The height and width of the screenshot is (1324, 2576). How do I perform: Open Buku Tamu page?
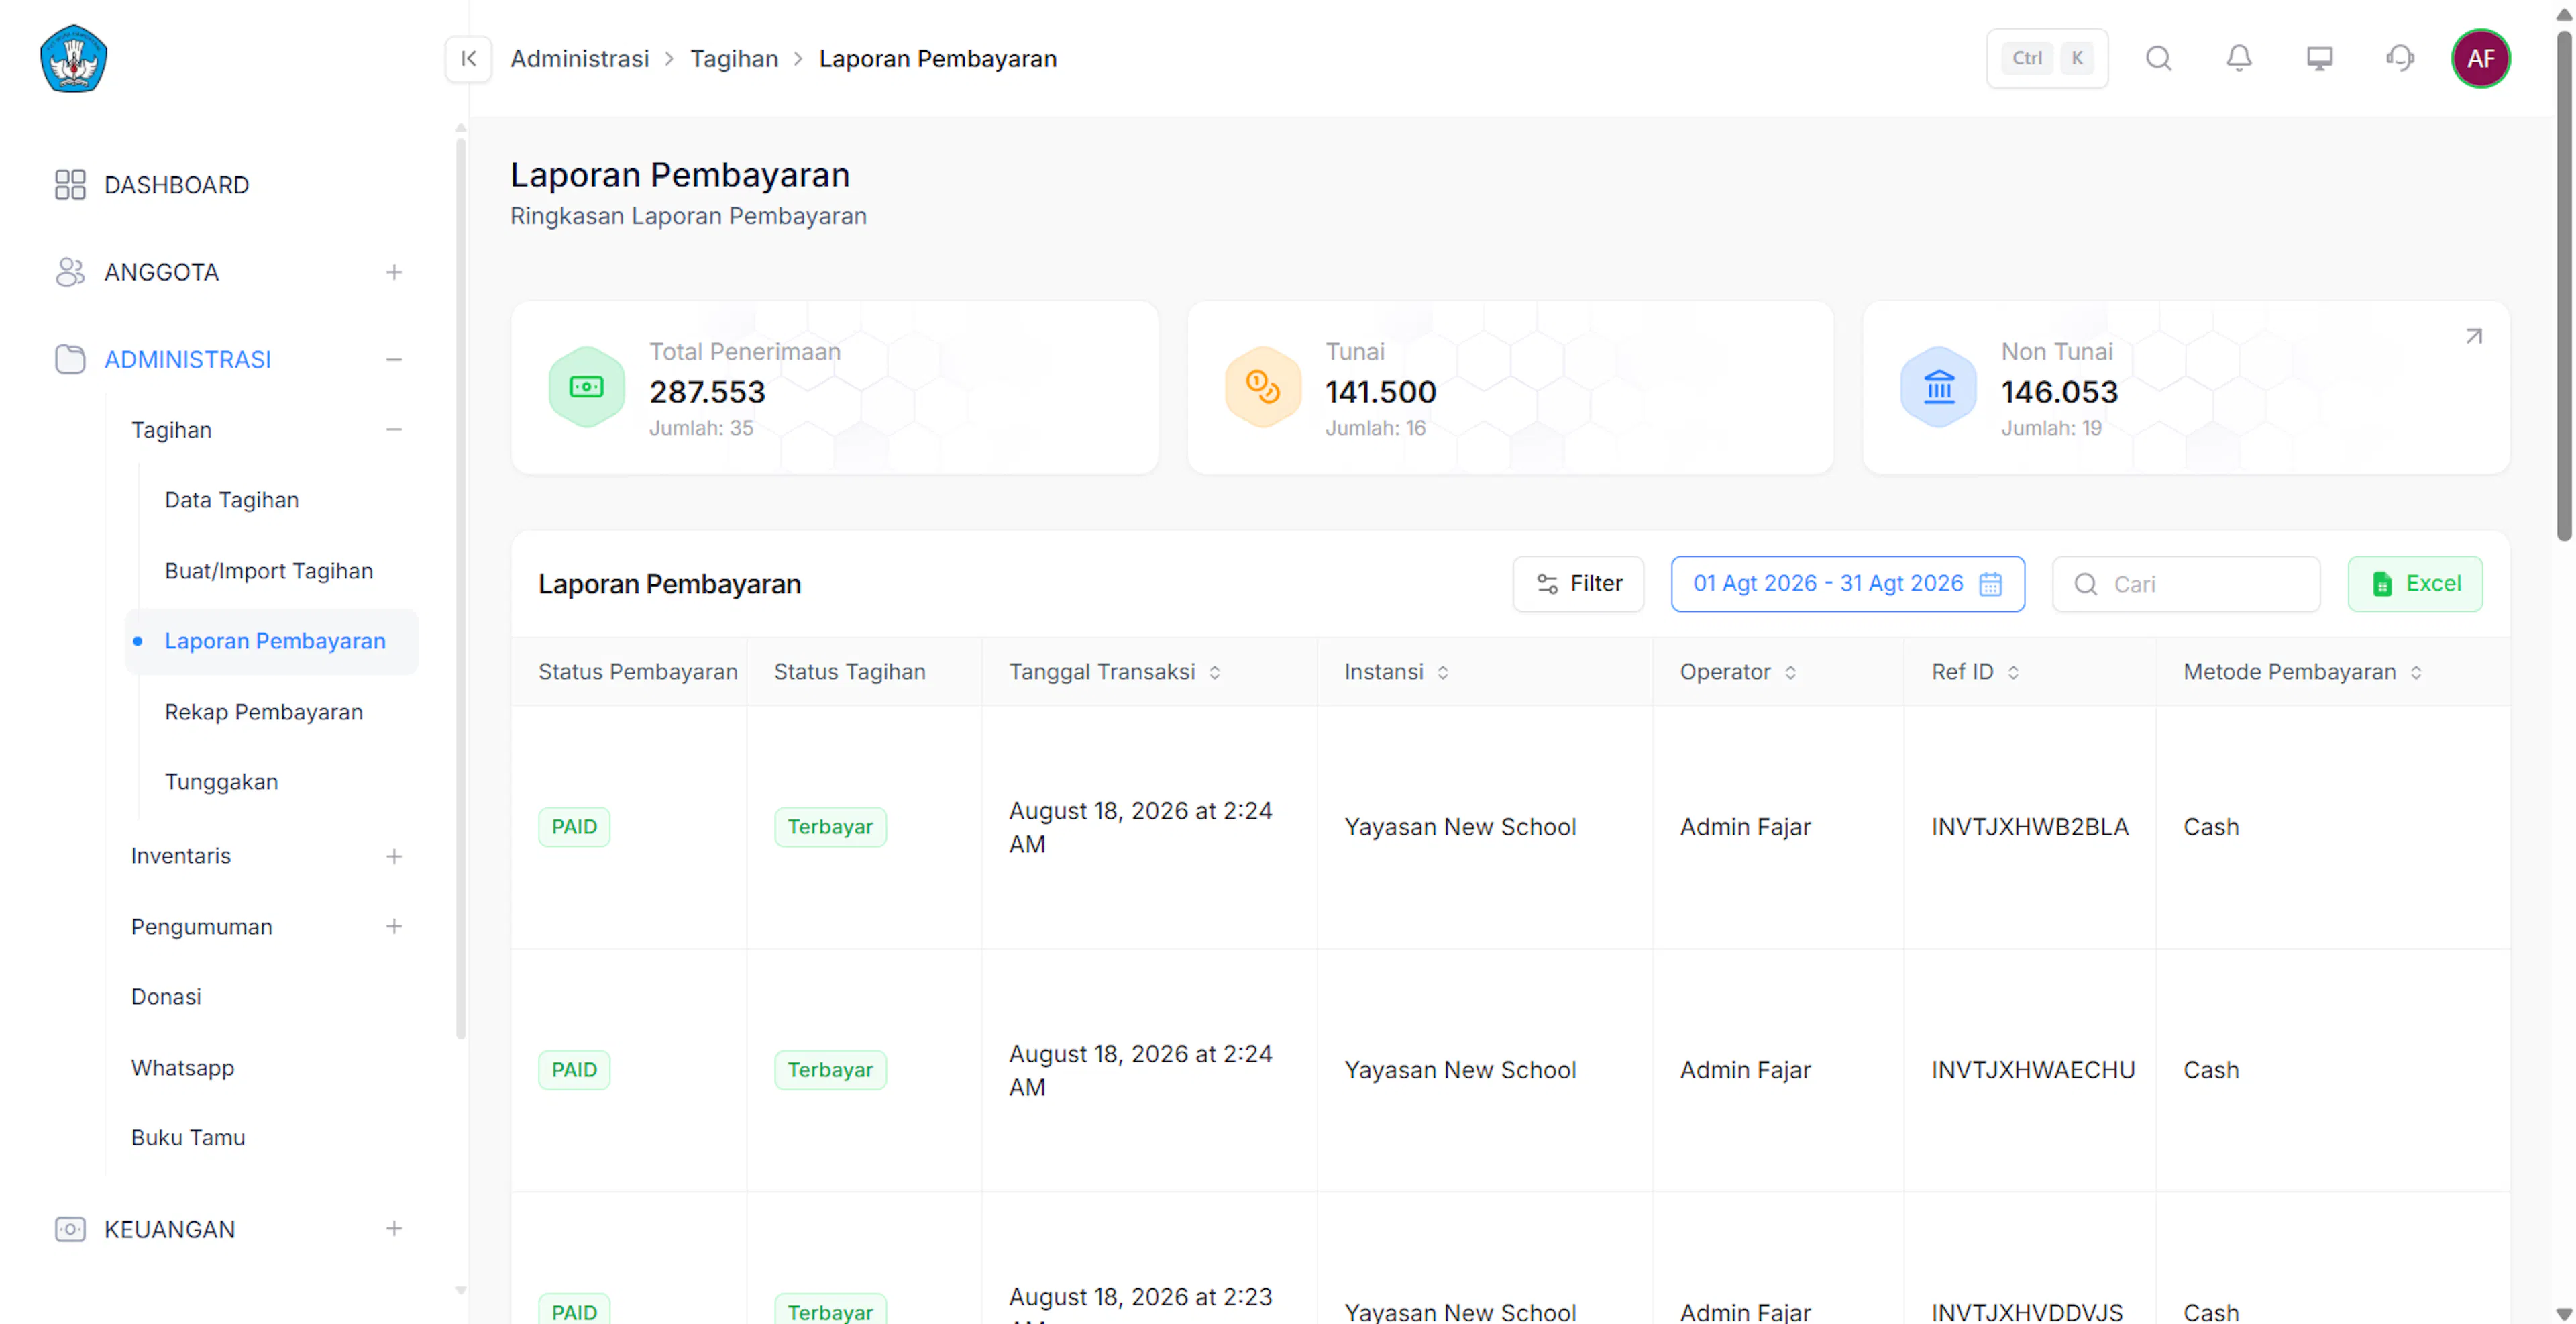[188, 1138]
